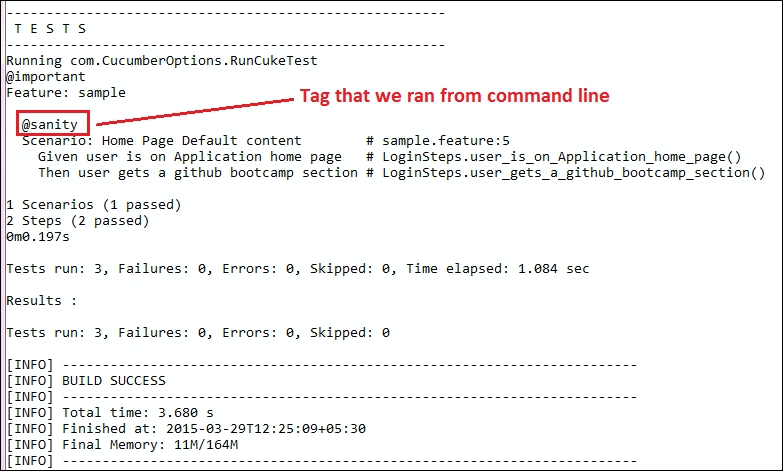This screenshot has width=783, height=471.
Task: Click the '0m0.197s' duration line
Action: click(38, 237)
